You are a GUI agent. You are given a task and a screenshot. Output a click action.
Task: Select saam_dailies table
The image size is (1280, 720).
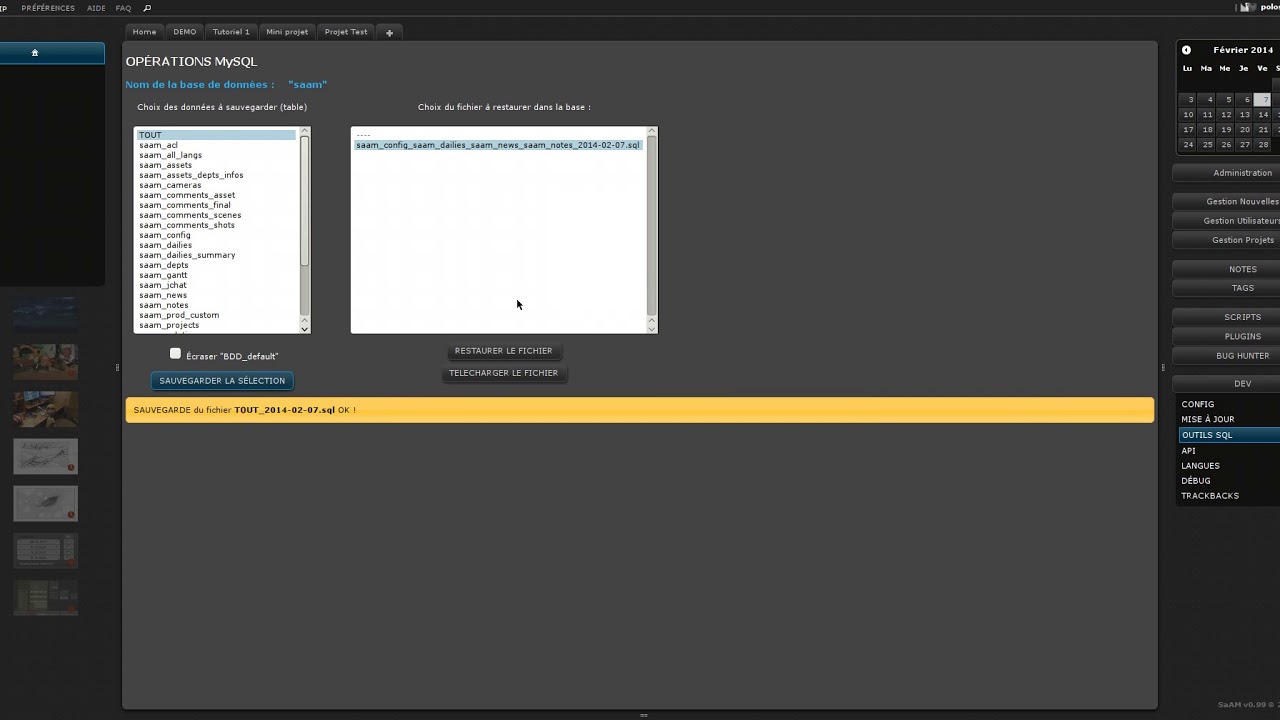click(217, 245)
